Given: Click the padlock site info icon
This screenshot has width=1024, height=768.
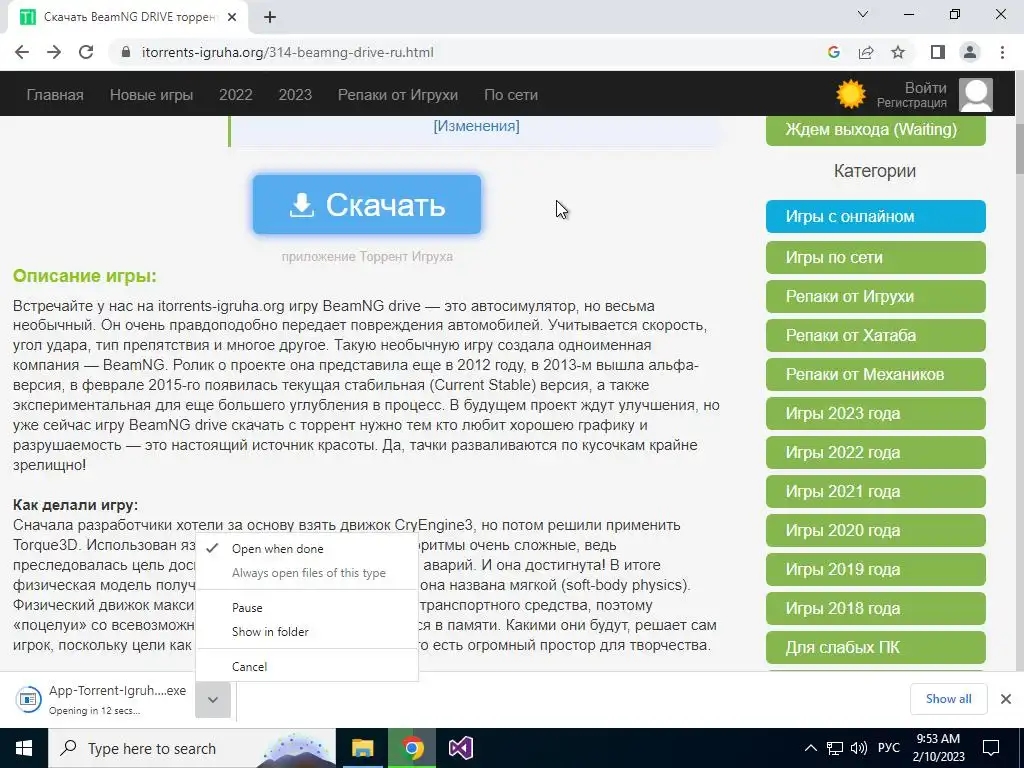Looking at the screenshot, I should pyautogui.click(x=126, y=52).
